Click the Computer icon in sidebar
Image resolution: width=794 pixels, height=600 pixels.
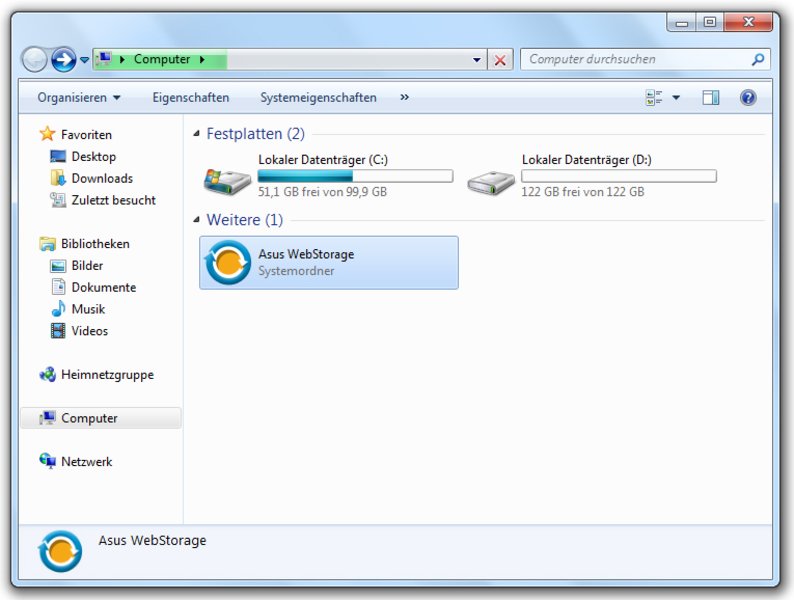[x=48, y=418]
